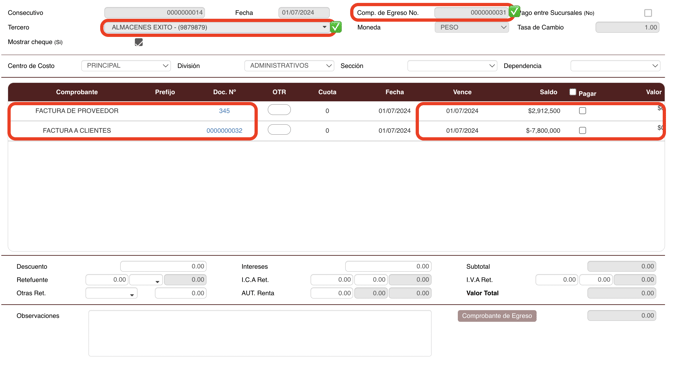Viewport: 688px width, 382px height.
Task: Click the Comp. de Egreso No. field
Action: pos(471,13)
